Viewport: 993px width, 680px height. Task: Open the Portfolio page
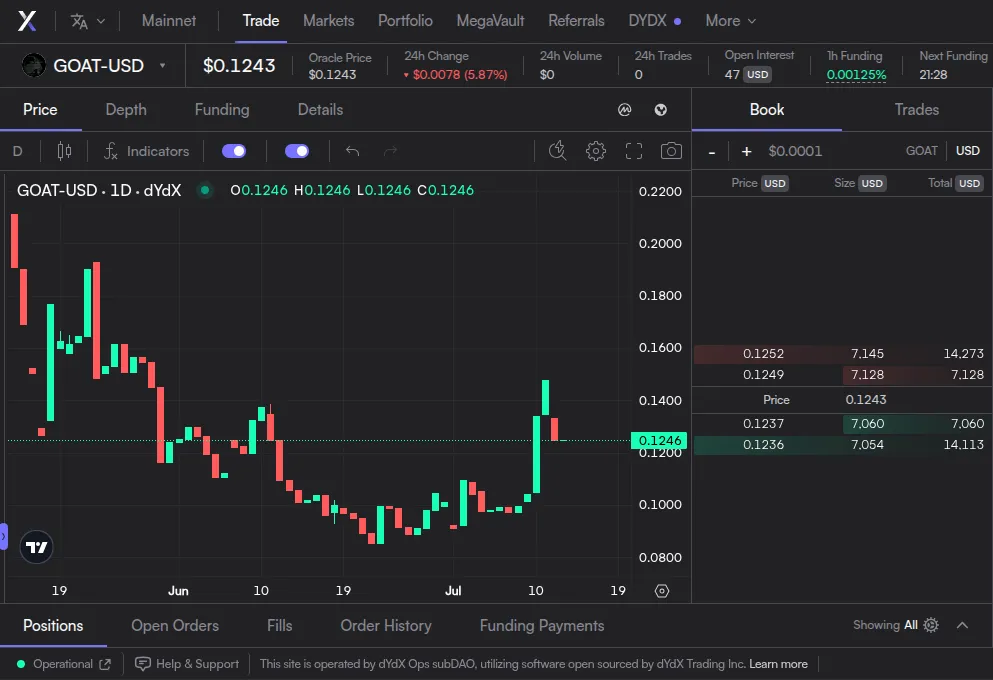[x=405, y=21]
